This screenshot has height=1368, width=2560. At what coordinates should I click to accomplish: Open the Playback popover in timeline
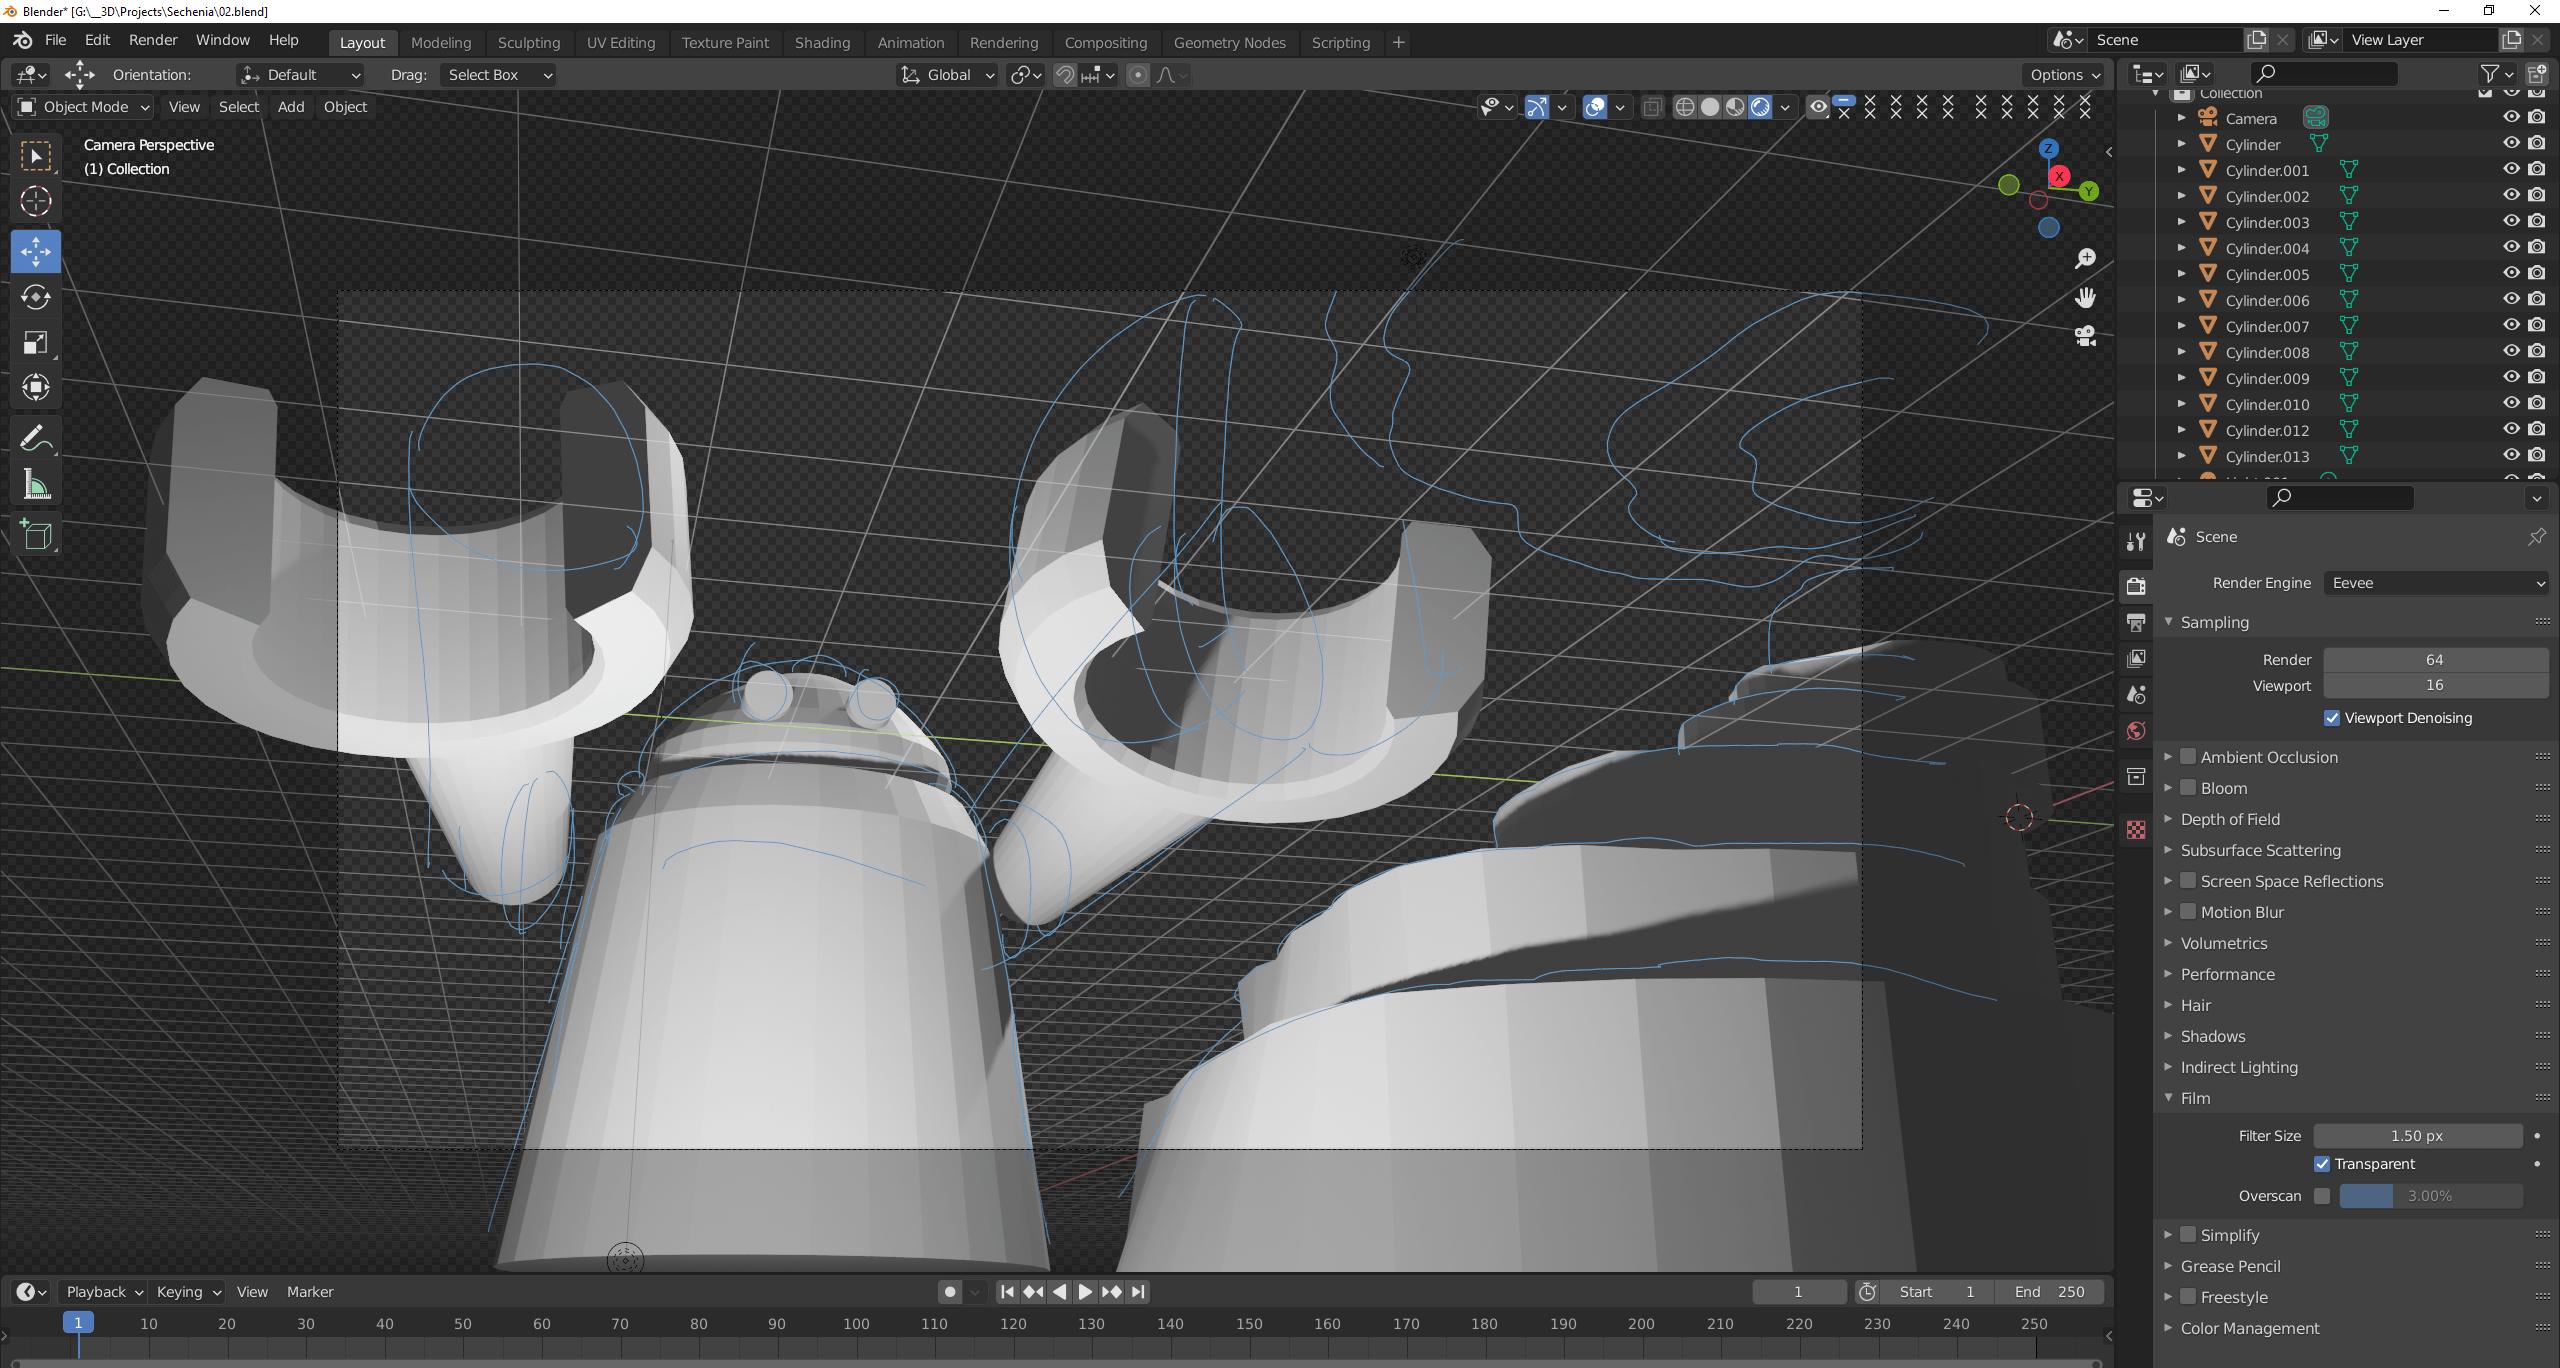[104, 1292]
